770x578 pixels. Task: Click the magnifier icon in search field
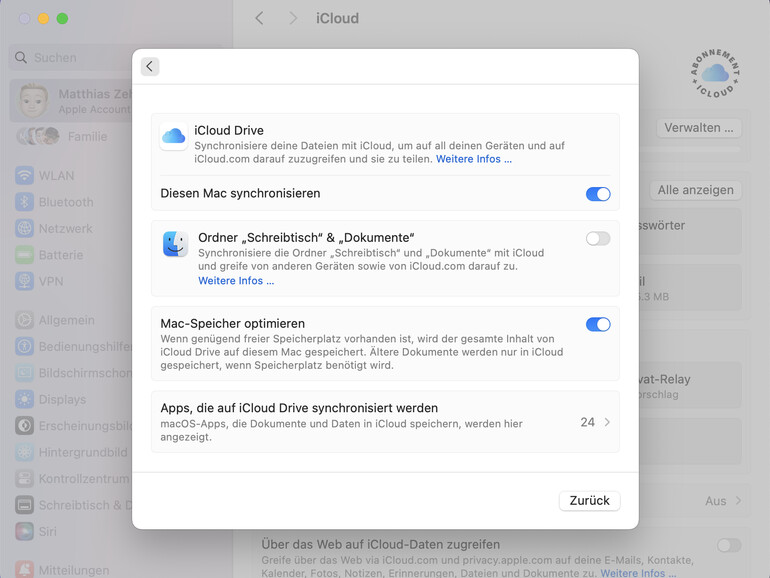pos(21,57)
